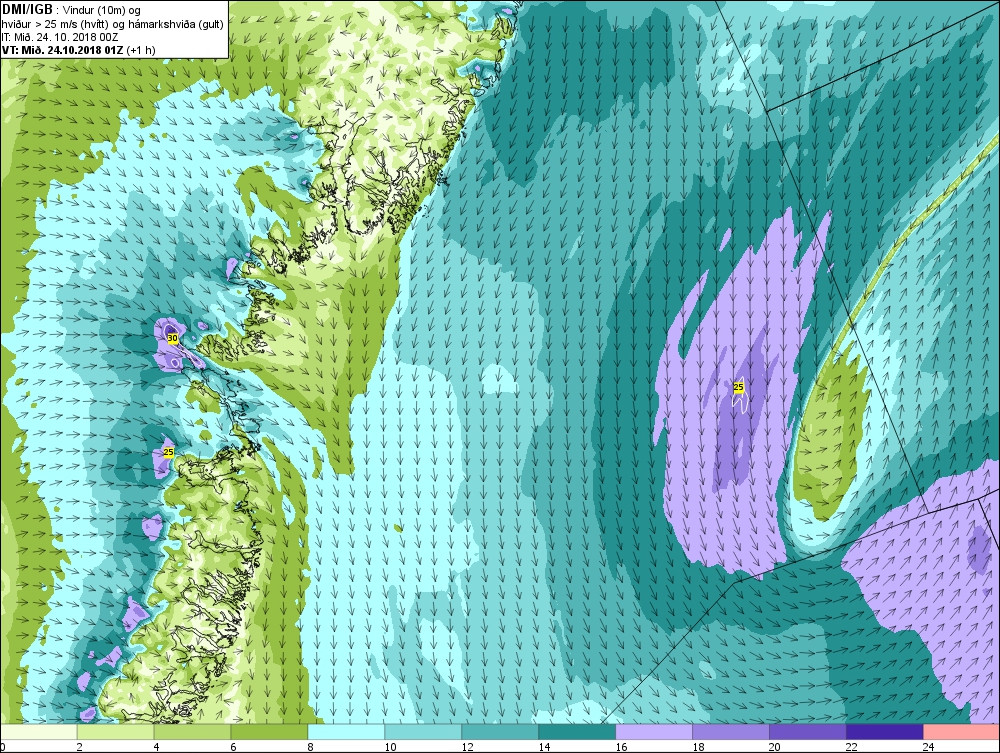
Task: Select the 20–22 m/s violet legend swatch
Action: pyautogui.click(x=807, y=732)
